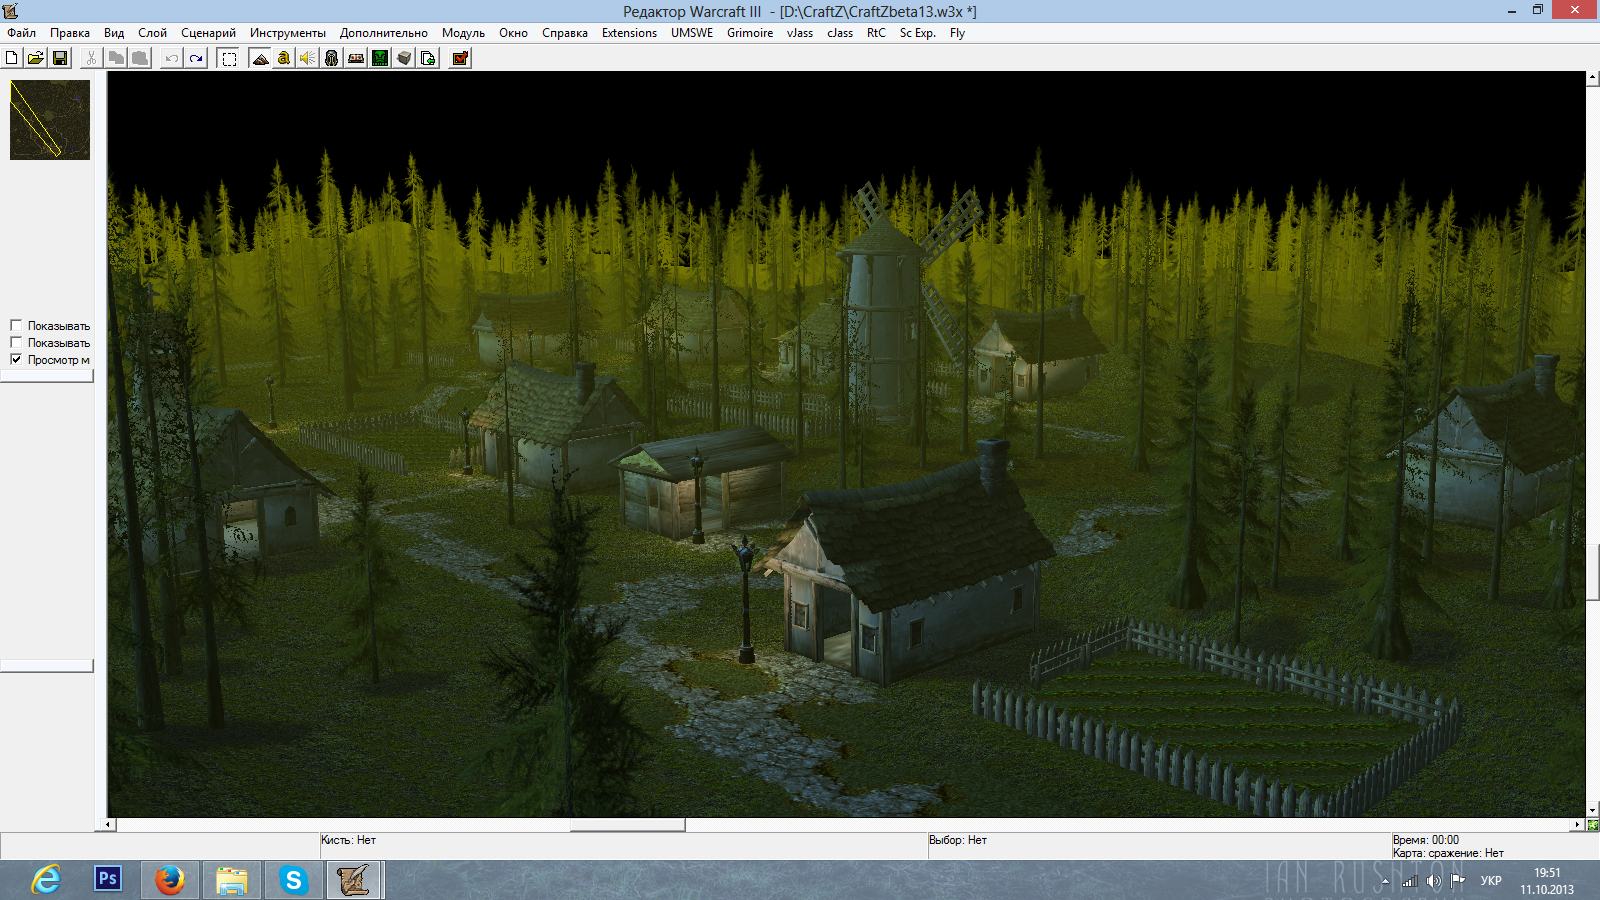Image resolution: width=1600 pixels, height=900 pixels.
Task: Open the Инструменты menu
Action: tap(287, 33)
